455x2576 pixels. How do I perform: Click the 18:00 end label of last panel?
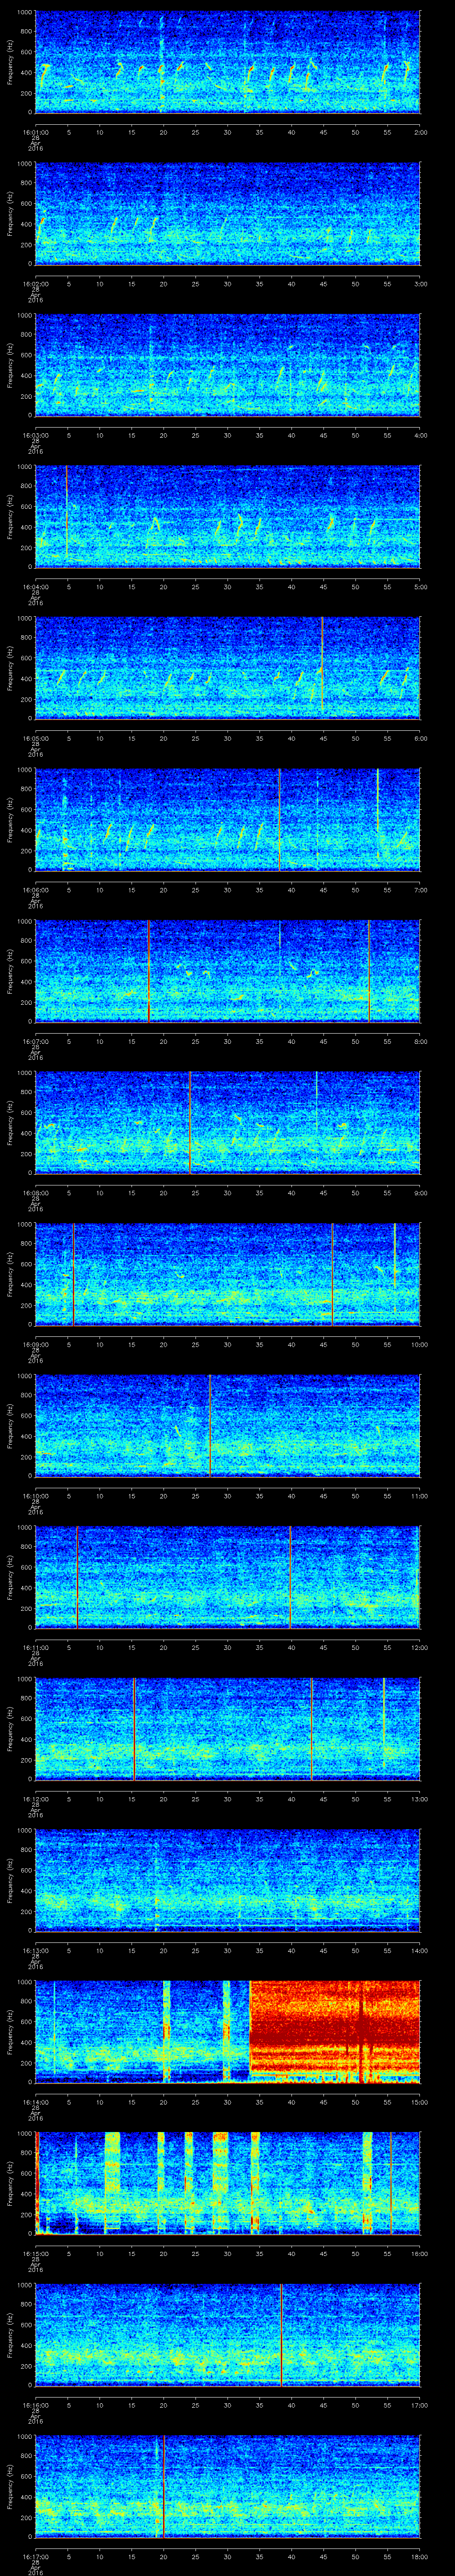pos(420,2556)
